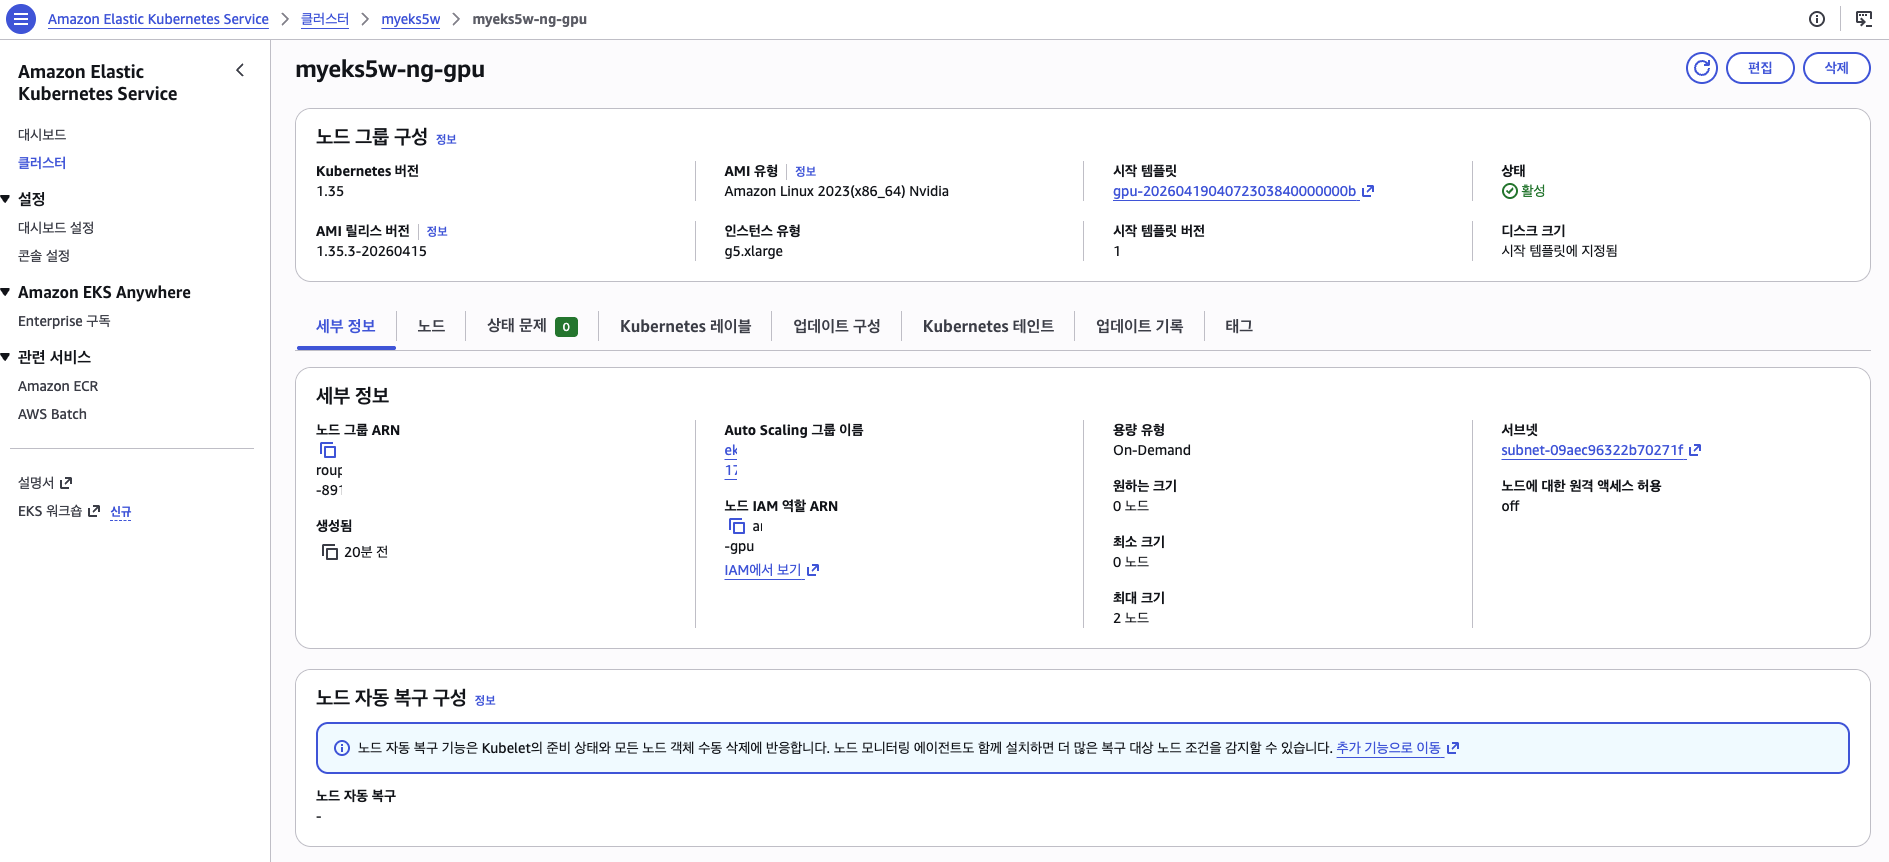
Task: Click the 편집 button
Action: (1760, 68)
